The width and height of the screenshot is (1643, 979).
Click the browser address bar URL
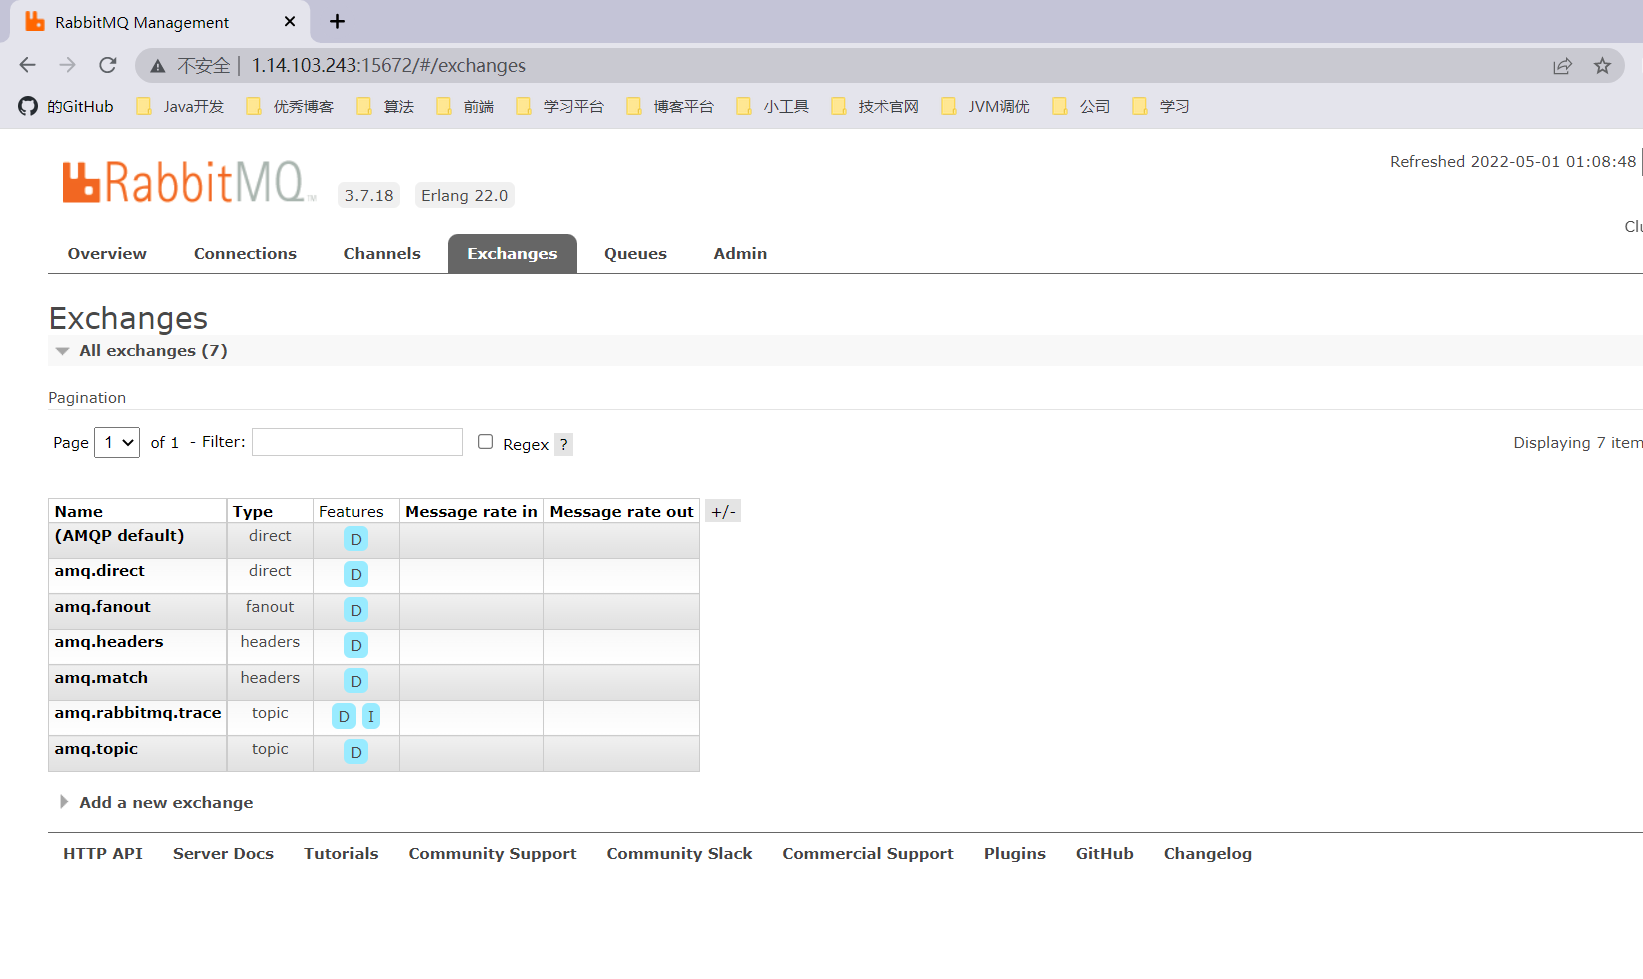point(388,66)
